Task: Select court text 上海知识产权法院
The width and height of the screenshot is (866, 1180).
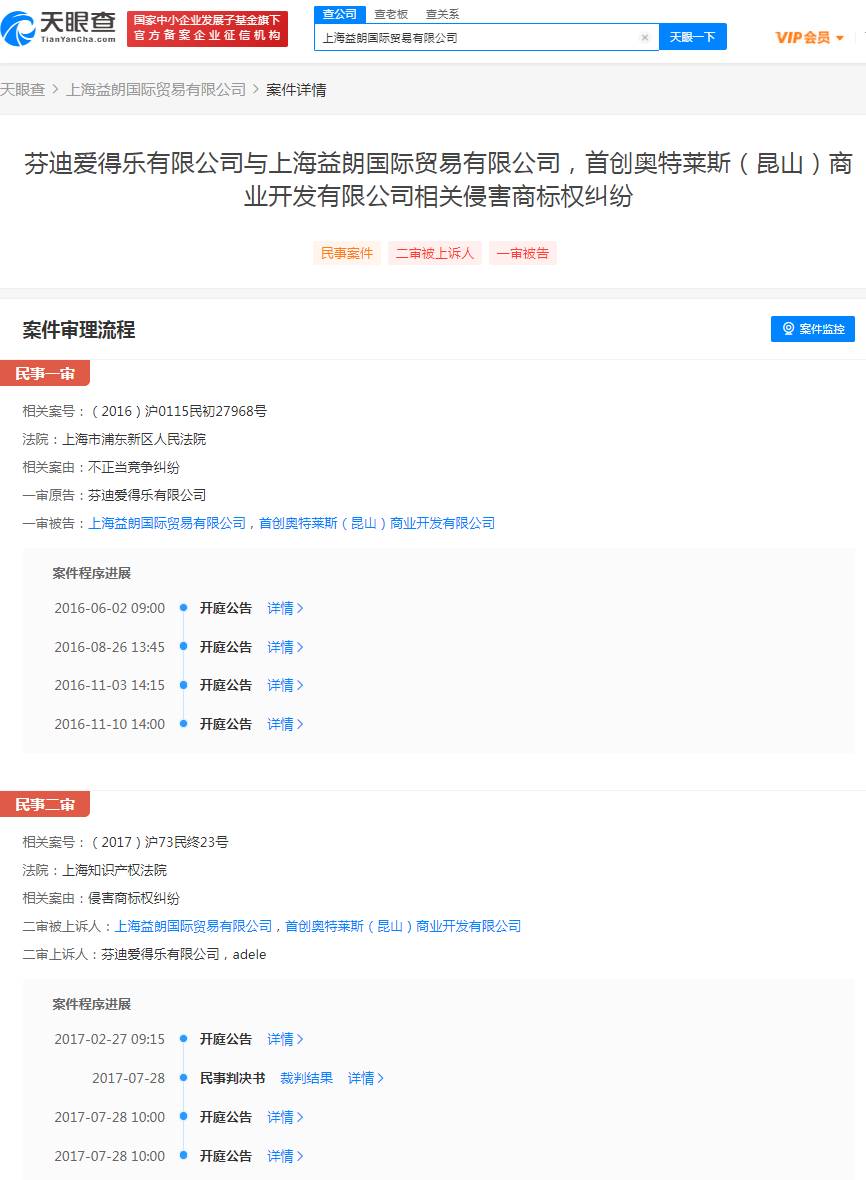Action: click(114, 870)
